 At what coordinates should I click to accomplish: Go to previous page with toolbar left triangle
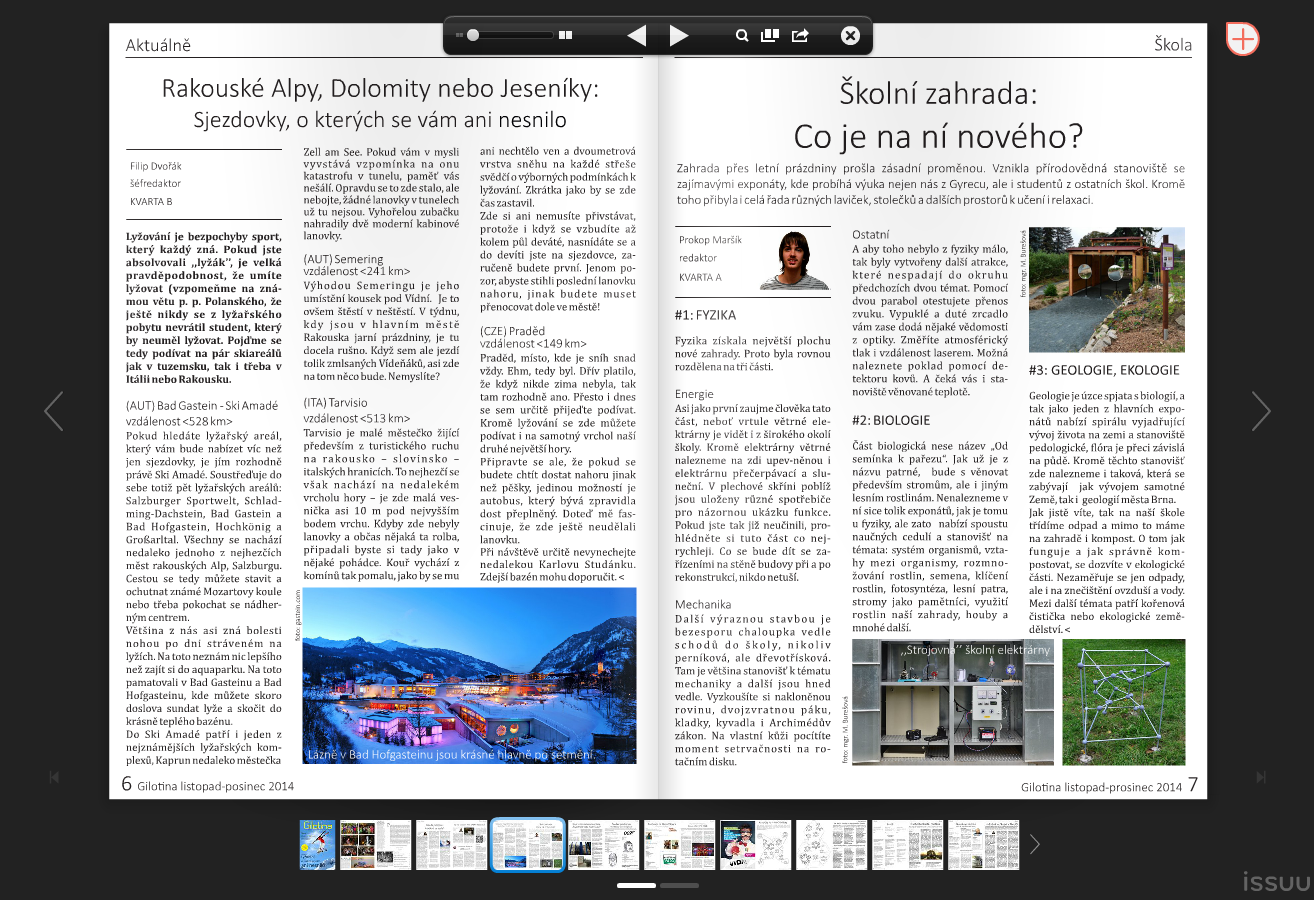point(636,36)
